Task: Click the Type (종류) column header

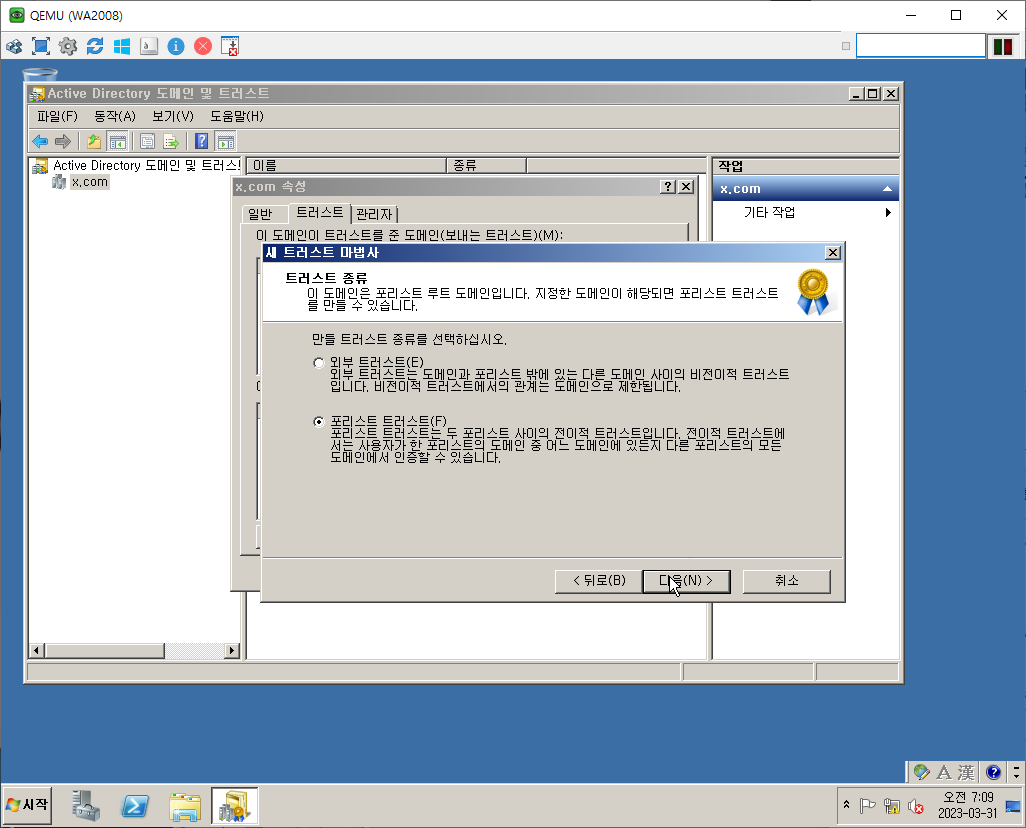Action: (x=486, y=166)
